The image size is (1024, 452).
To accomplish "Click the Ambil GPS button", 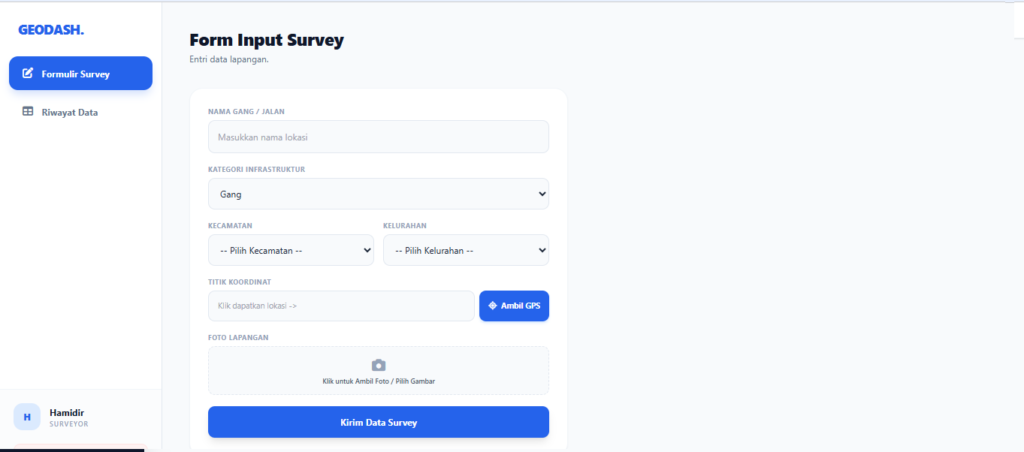I will 514,306.
